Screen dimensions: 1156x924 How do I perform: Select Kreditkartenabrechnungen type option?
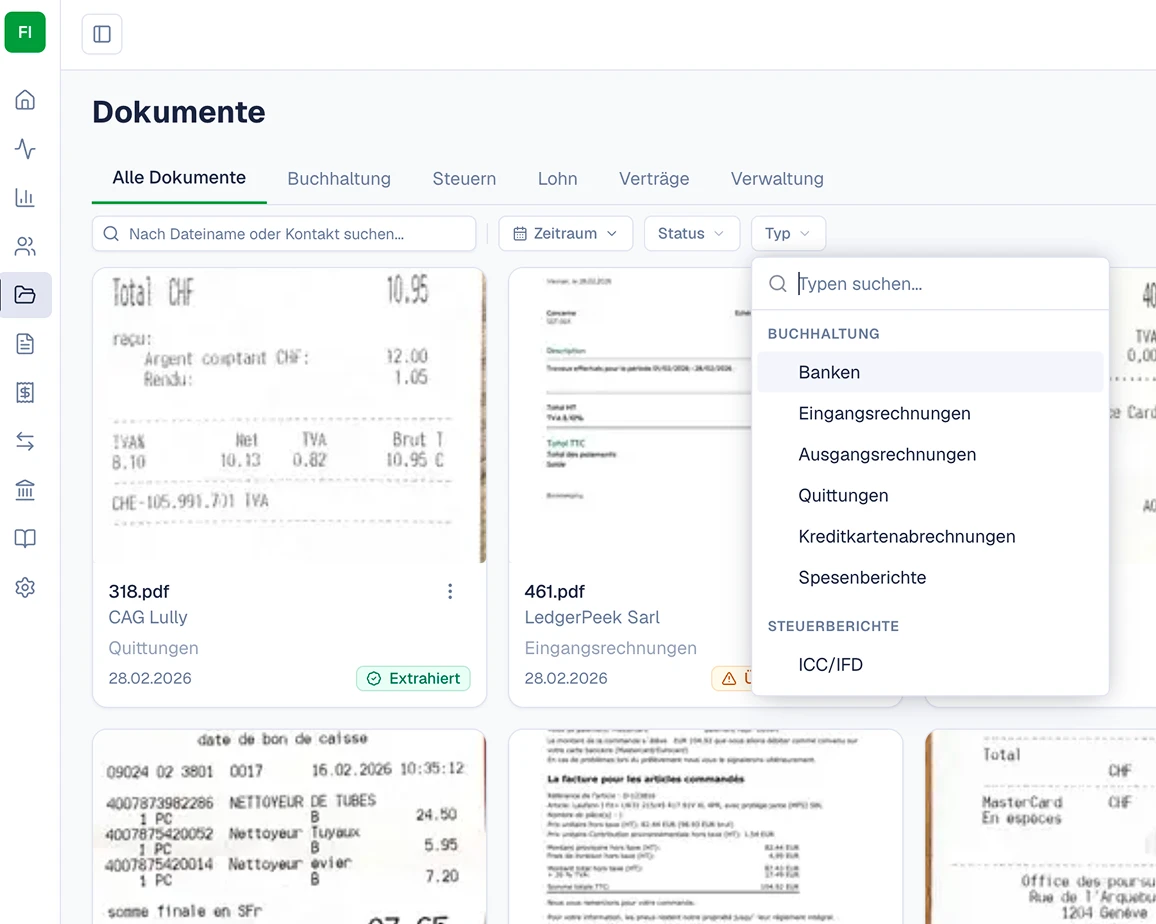pos(930,537)
